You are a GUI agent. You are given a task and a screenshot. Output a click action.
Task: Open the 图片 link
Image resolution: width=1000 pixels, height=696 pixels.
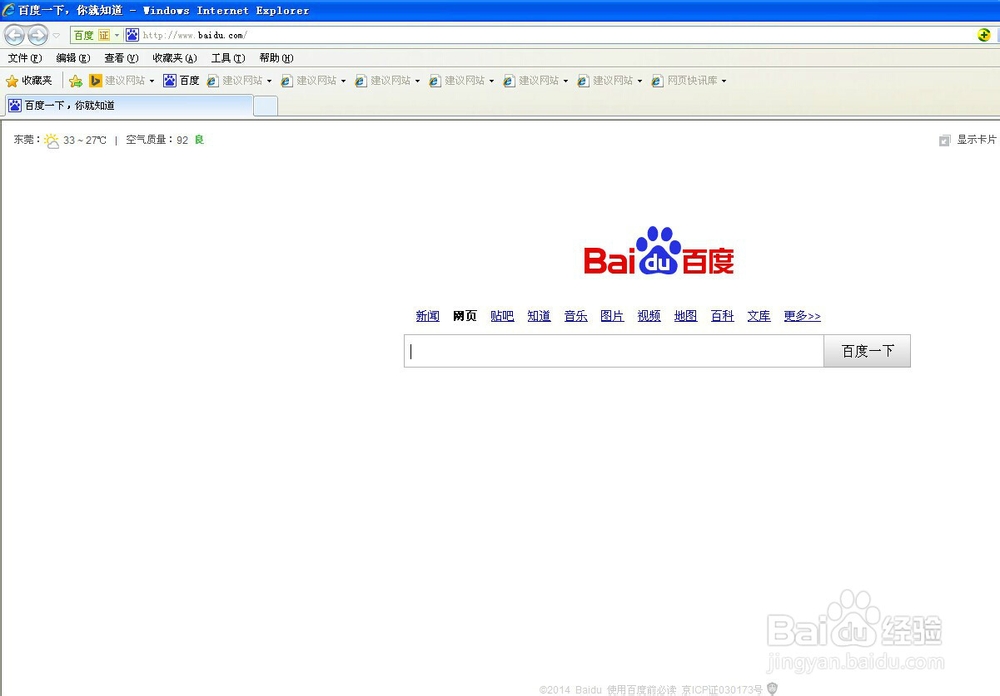tap(612, 316)
